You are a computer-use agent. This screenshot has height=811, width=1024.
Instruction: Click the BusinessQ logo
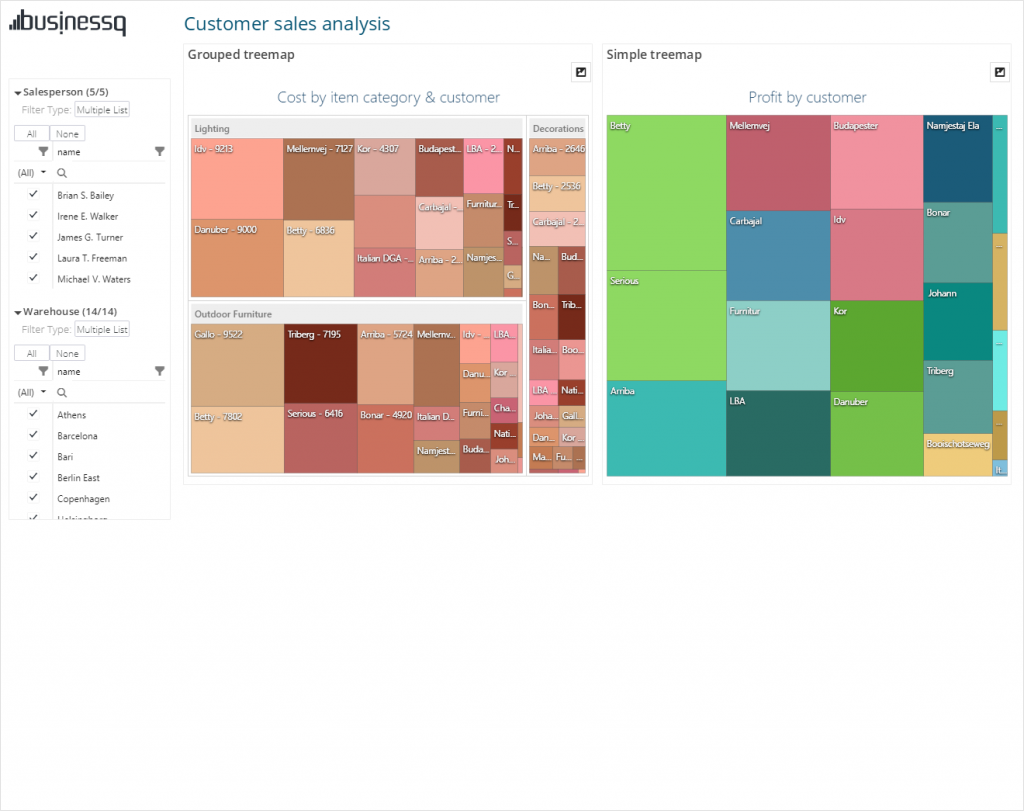(67, 24)
